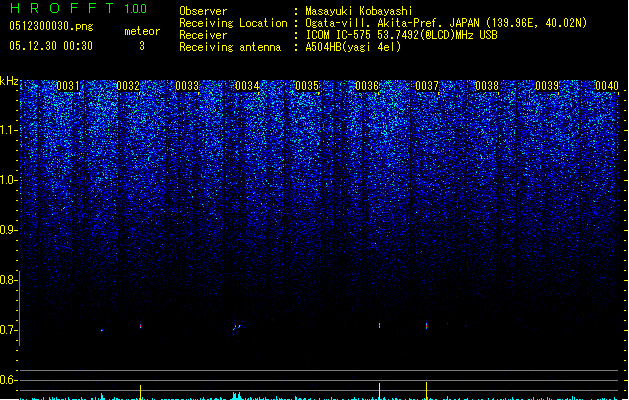Click time marker 0039
Screen dimensions: 629x400
(x=547, y=86)
